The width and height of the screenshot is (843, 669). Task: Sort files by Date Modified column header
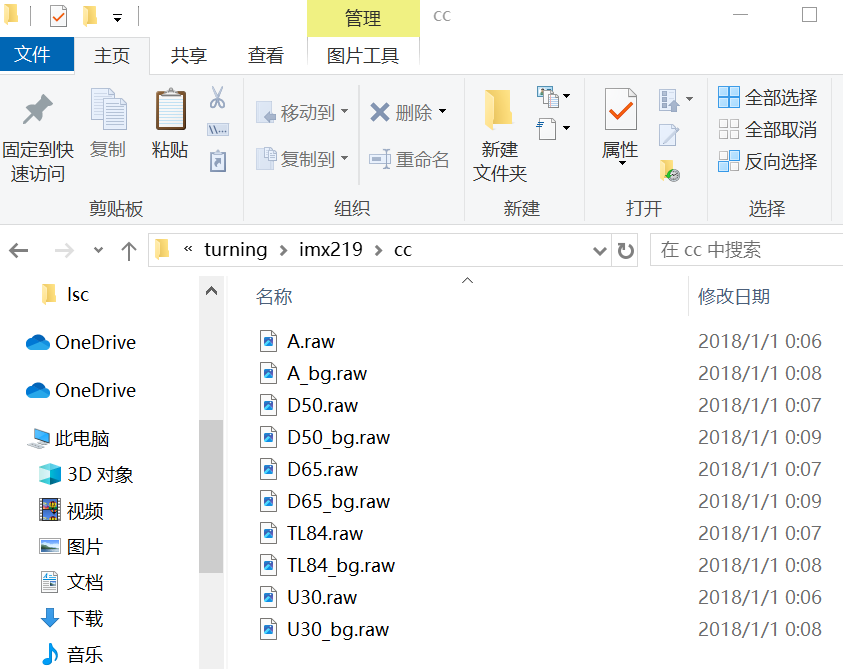[734, 296]
